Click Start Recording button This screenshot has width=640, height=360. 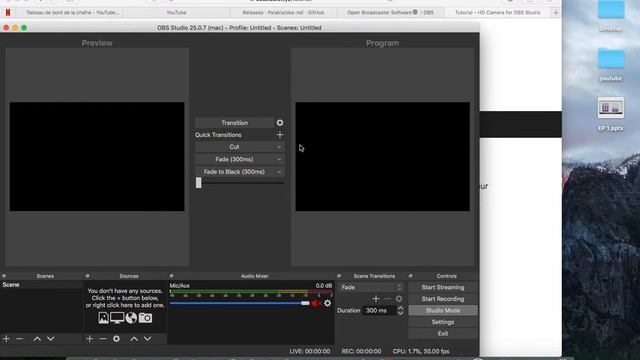click(x=443, y=299)
